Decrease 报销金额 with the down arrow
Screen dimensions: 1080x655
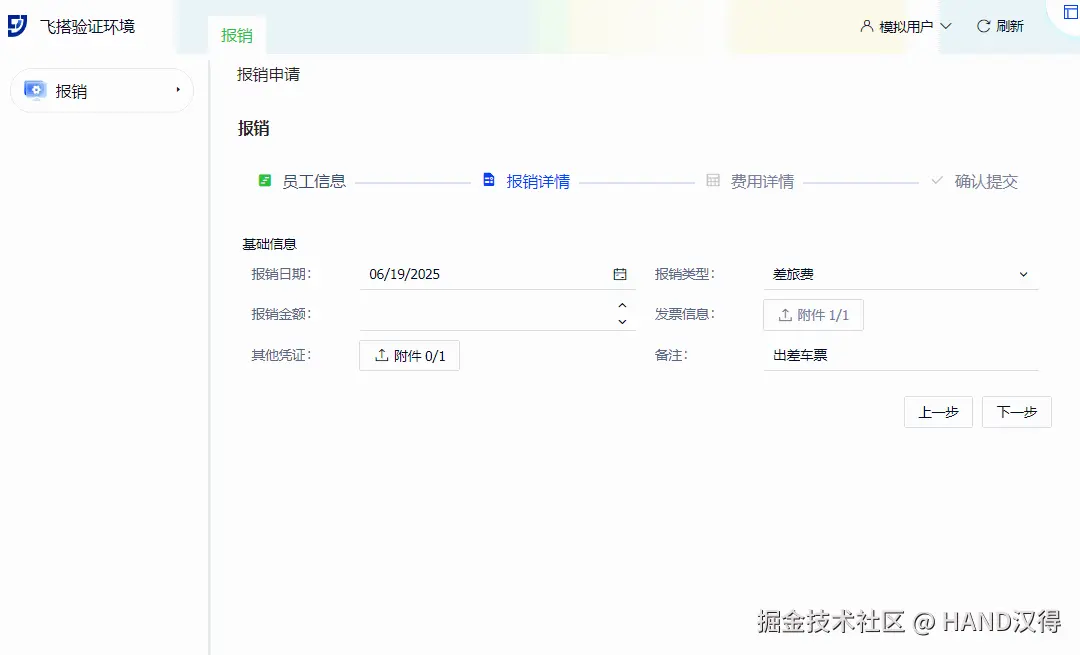point(622,322)
